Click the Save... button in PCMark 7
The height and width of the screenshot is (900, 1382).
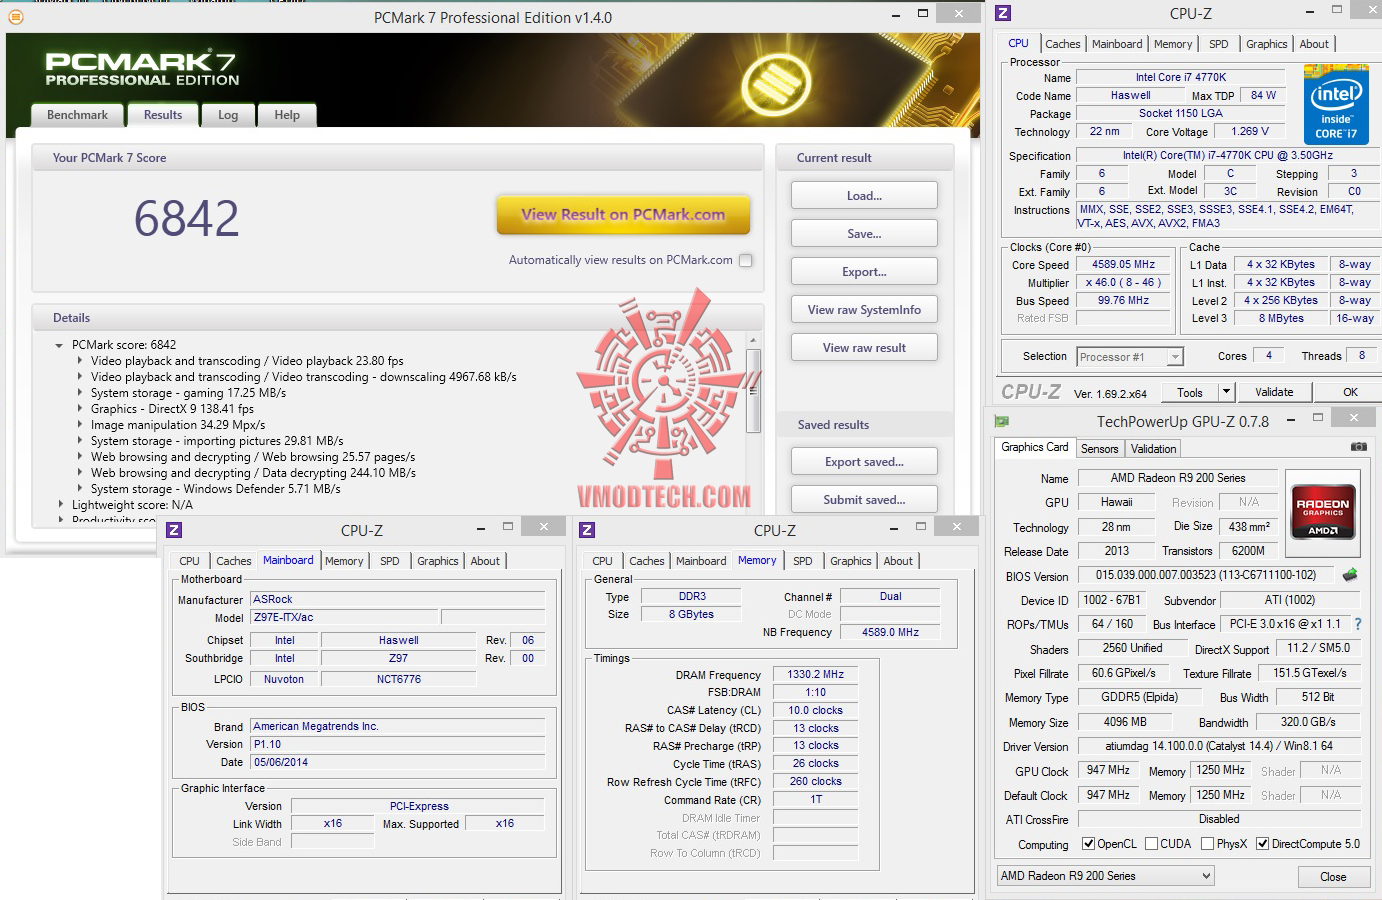click(864, 234)
